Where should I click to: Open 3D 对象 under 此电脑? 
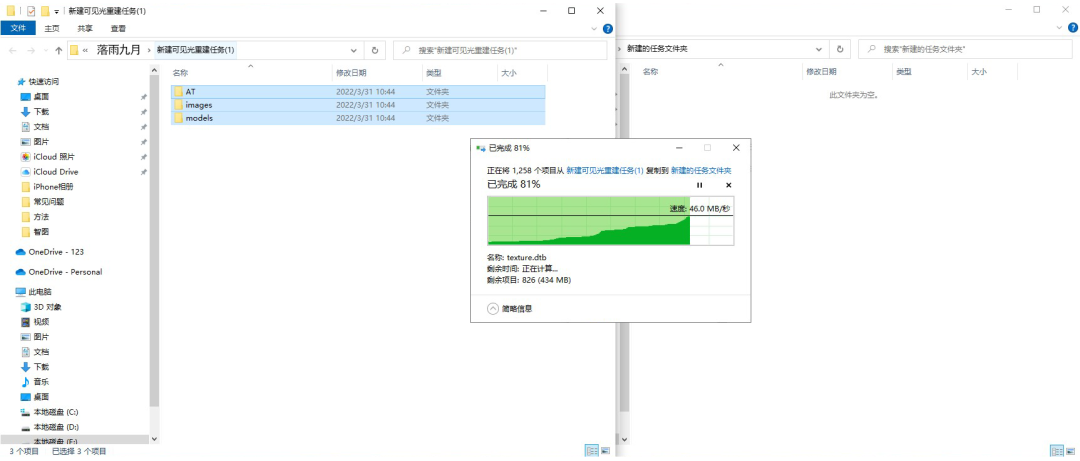coord(48,307)
